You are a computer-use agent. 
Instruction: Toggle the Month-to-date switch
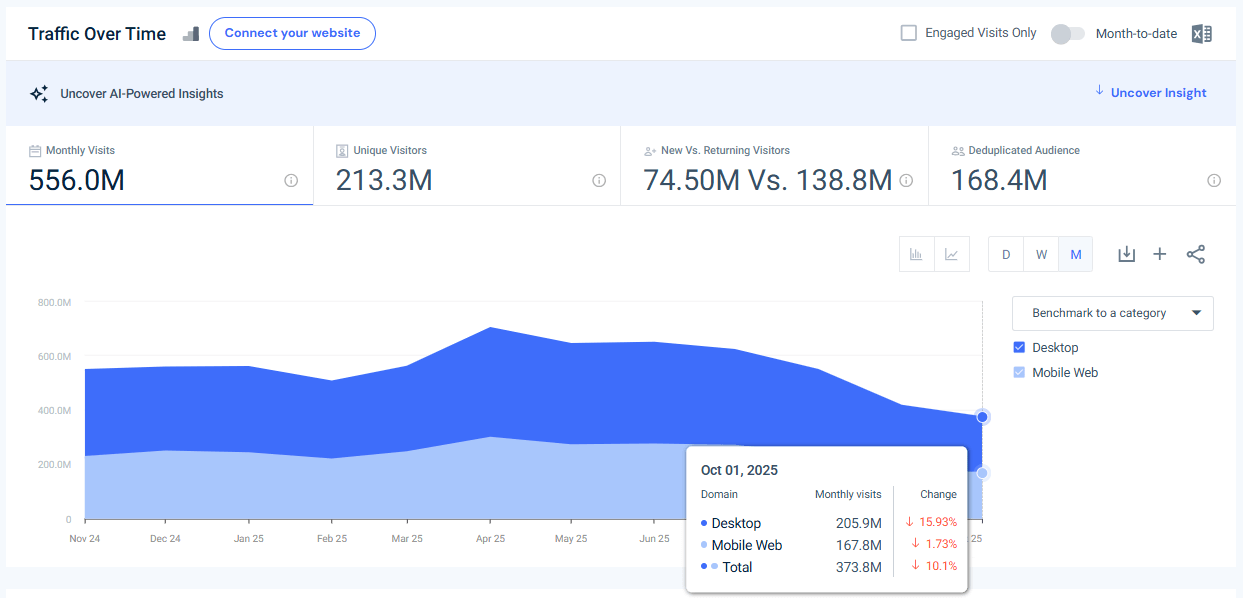coord(1067,33)
